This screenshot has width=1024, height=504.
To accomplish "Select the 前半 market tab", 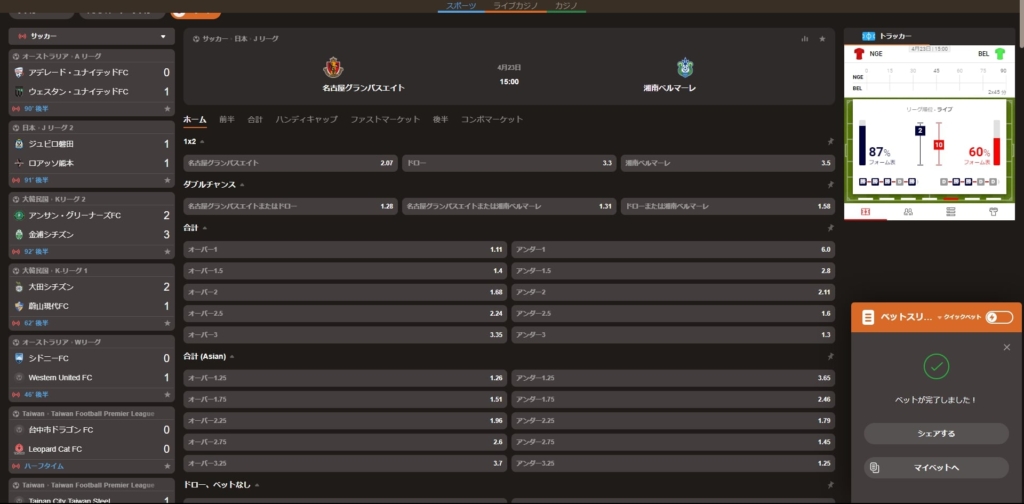I will (227, 119).
